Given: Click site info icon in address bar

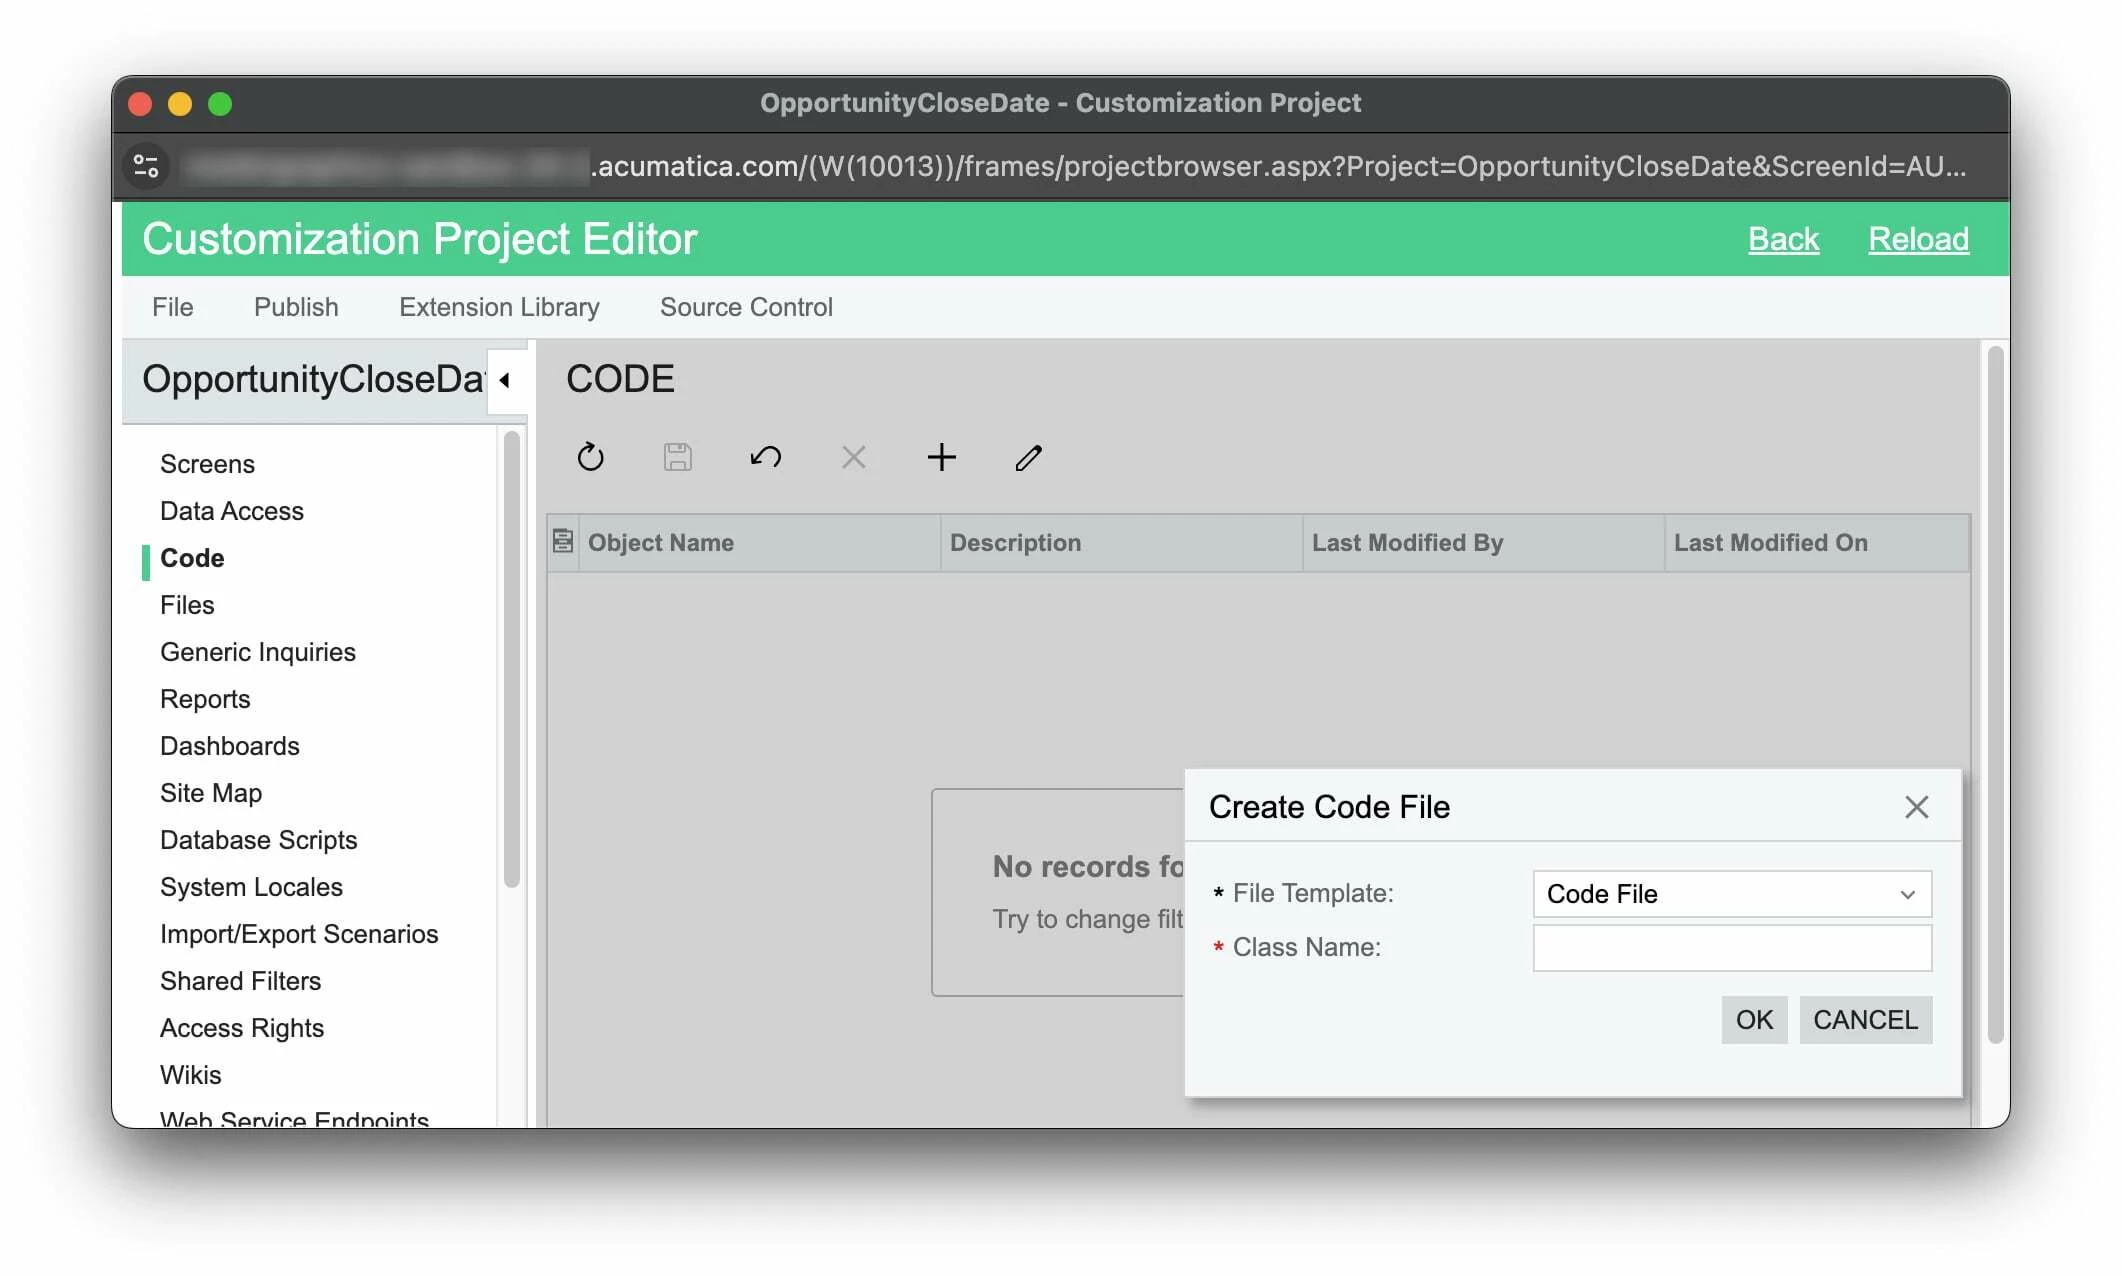Looking at the screenshot, I should [x=147, y=165].
